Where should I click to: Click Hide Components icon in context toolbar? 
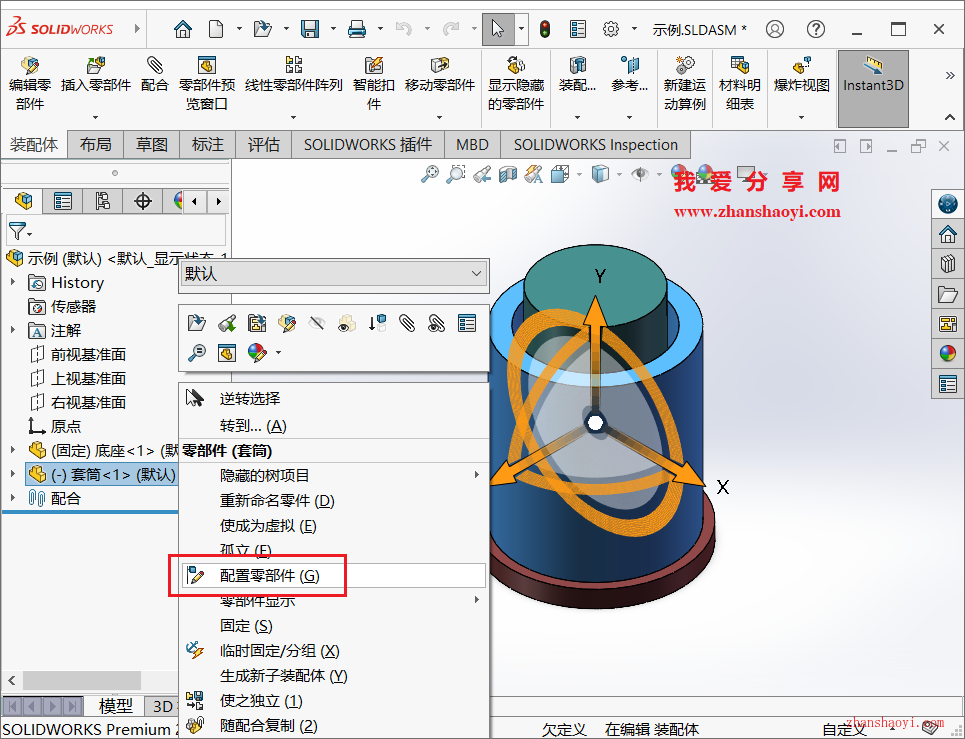click(x=316, y=323)
